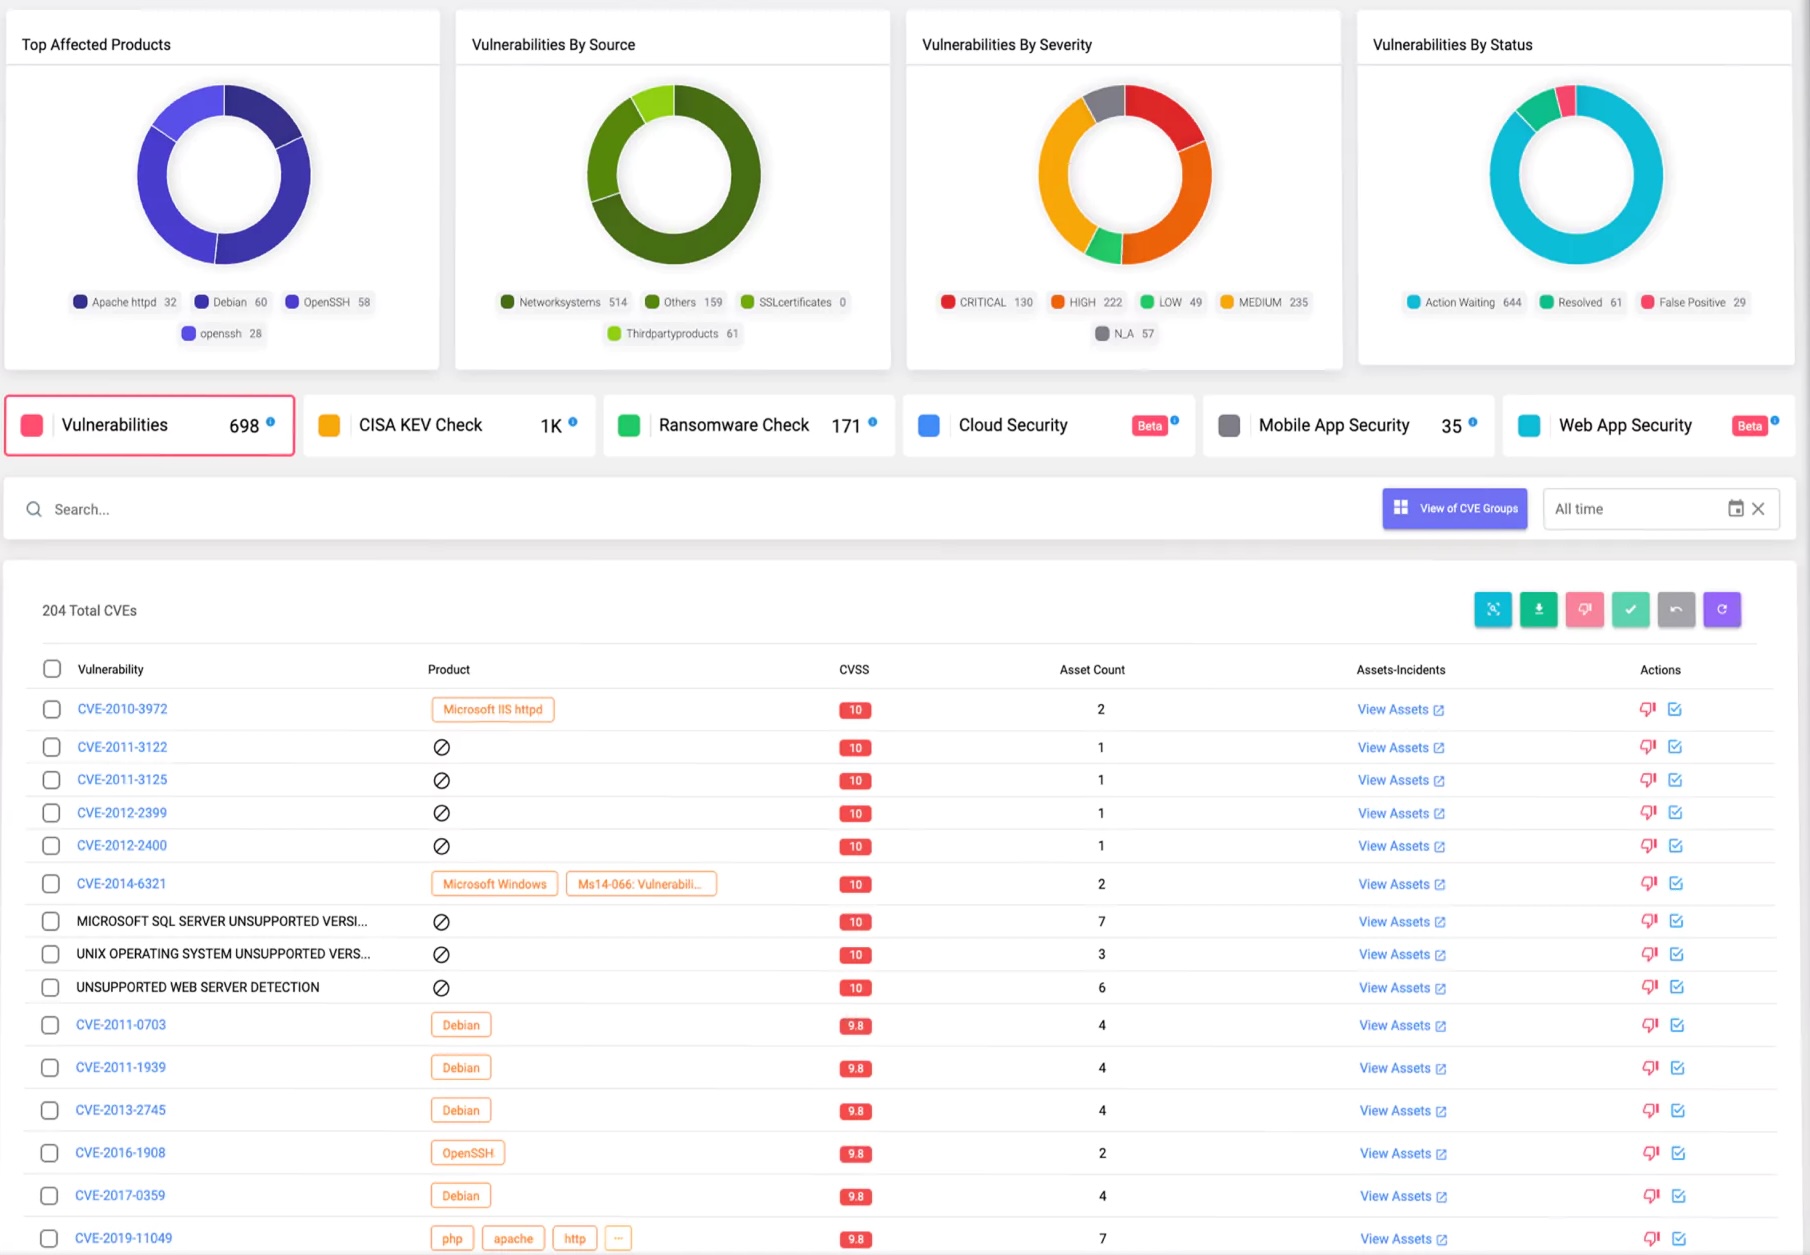
Task: Click thumbs-down icon for Unsupported Web Server Detection
Action: (1649, 987)
